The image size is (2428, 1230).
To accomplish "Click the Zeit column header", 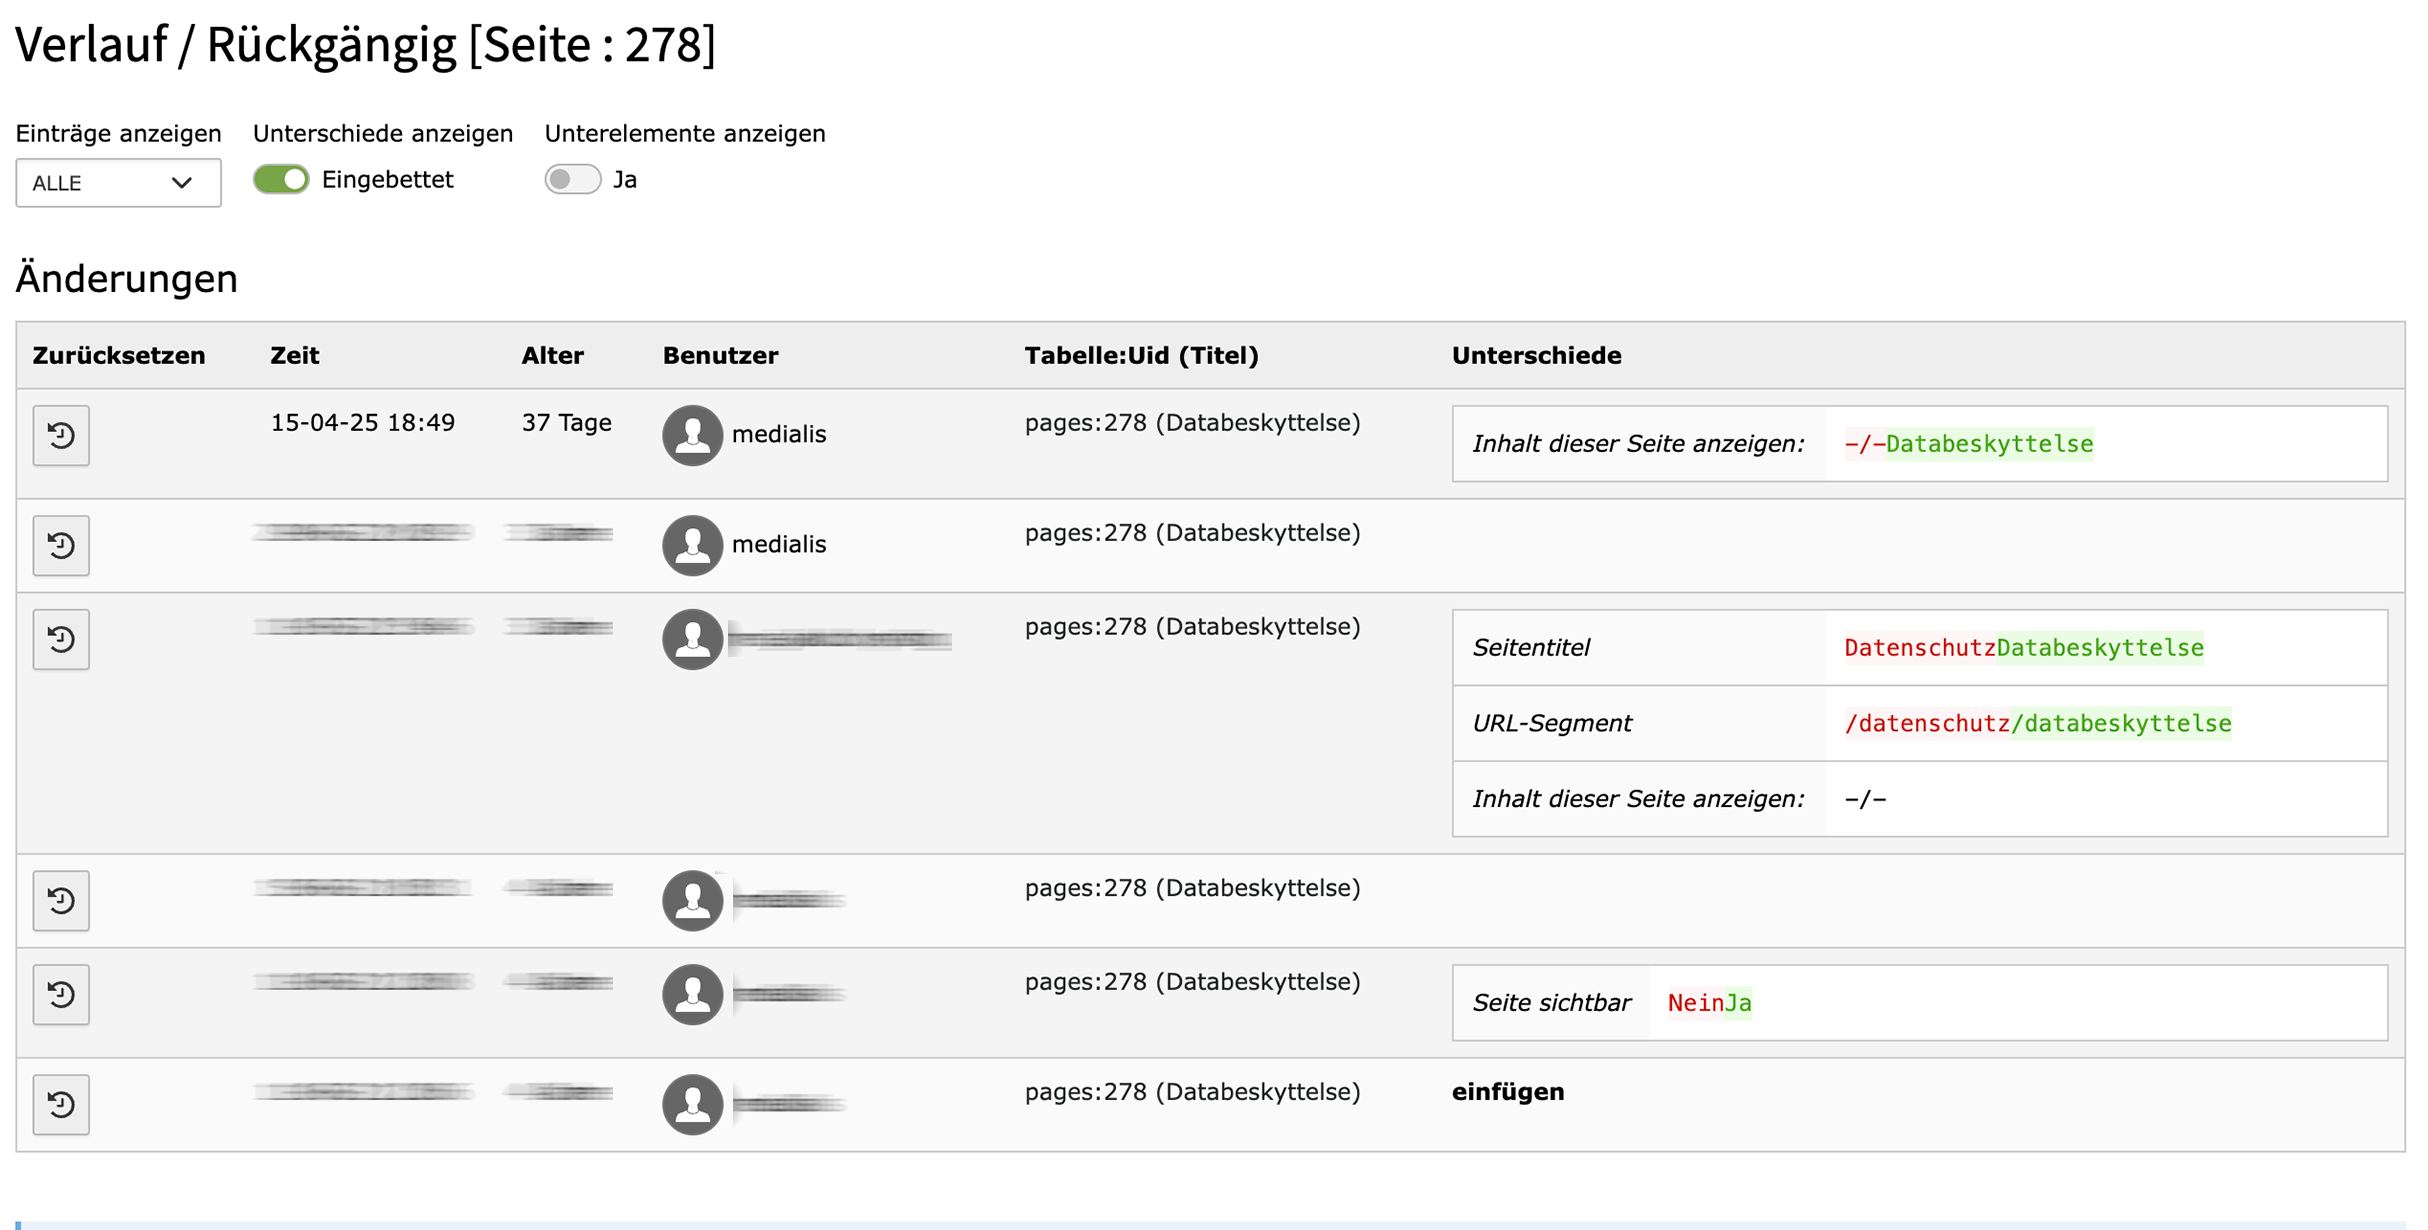I will (x=295, y=355).
